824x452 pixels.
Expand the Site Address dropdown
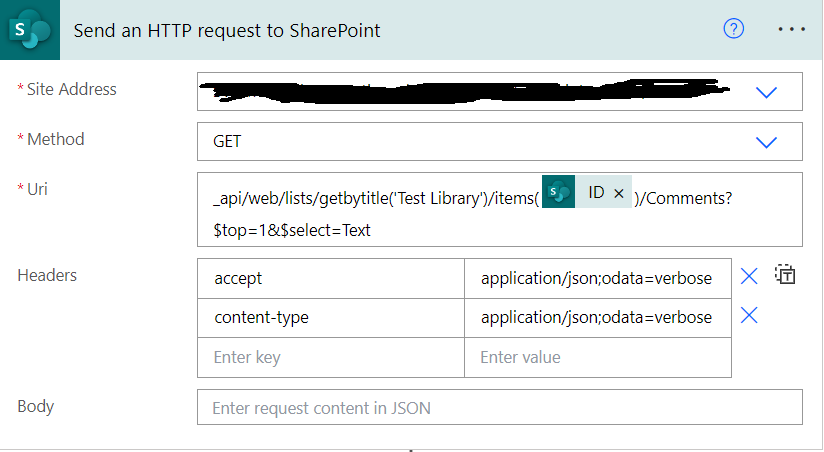click(766, 92)
